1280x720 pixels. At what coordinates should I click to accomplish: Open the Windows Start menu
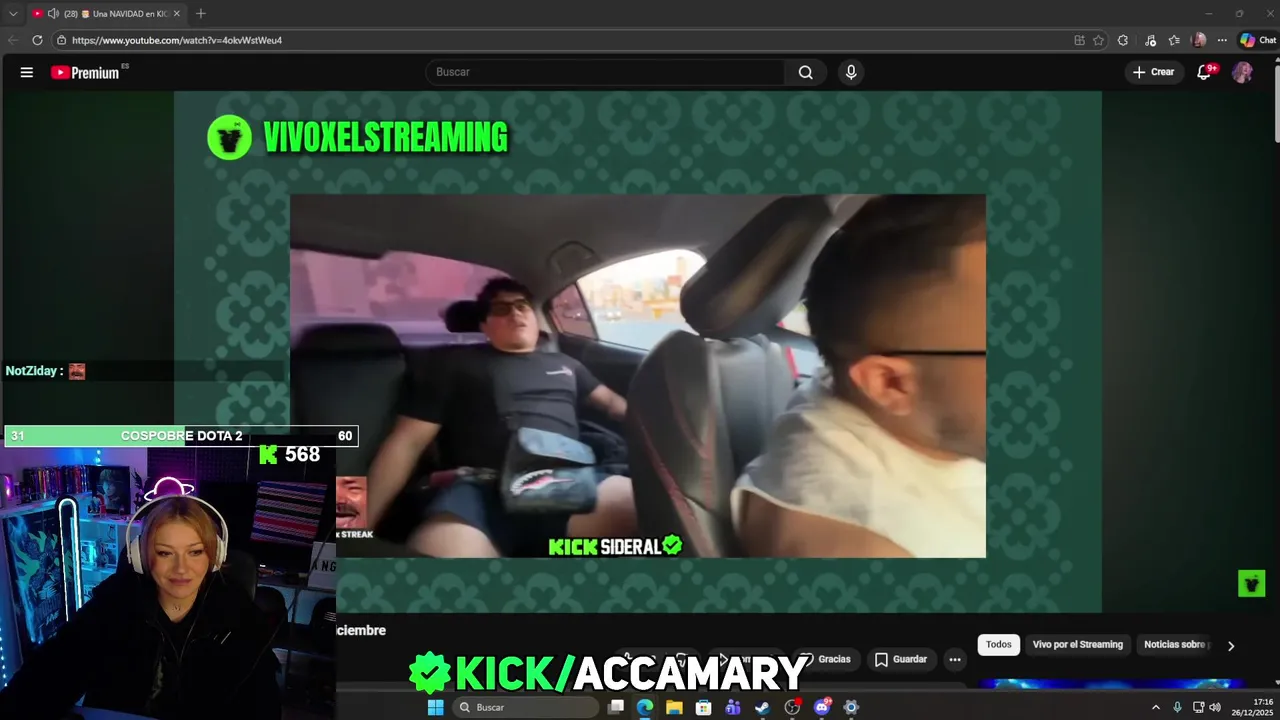coord(436,707)
